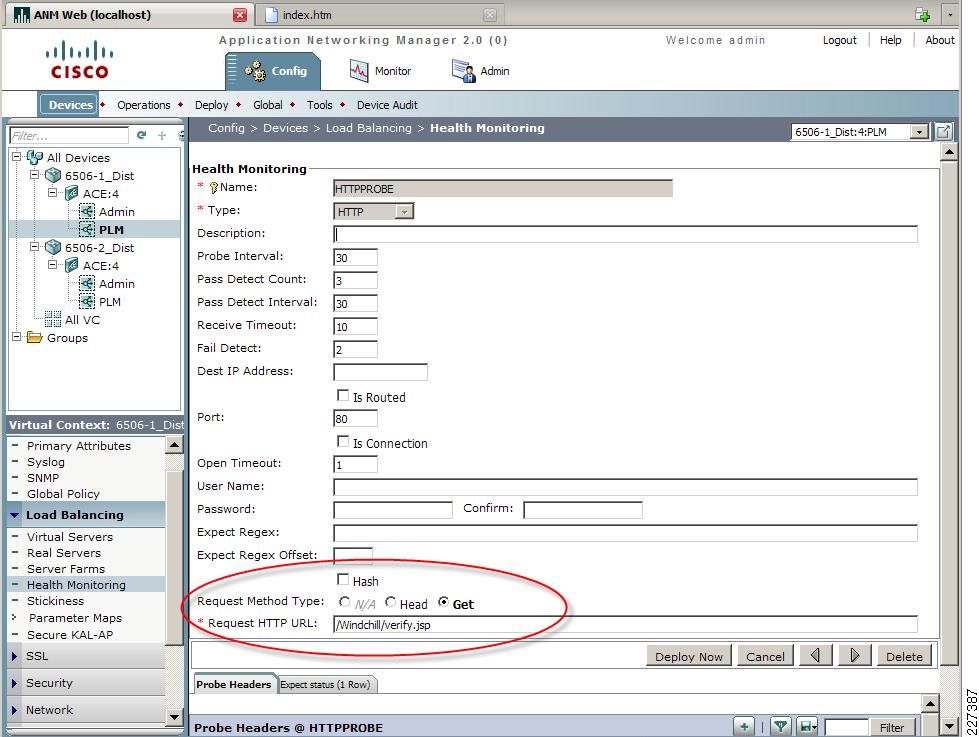Collapse the All Devices tree node

click(x=16, y=156)
